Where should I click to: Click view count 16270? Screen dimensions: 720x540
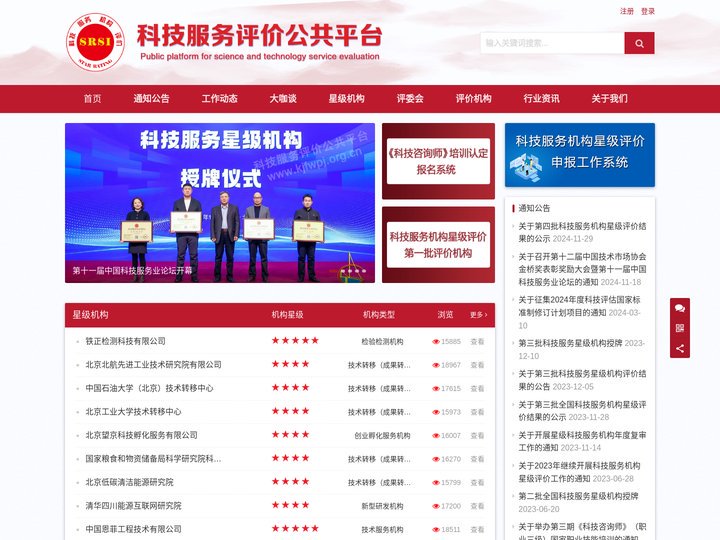point(450,459)
